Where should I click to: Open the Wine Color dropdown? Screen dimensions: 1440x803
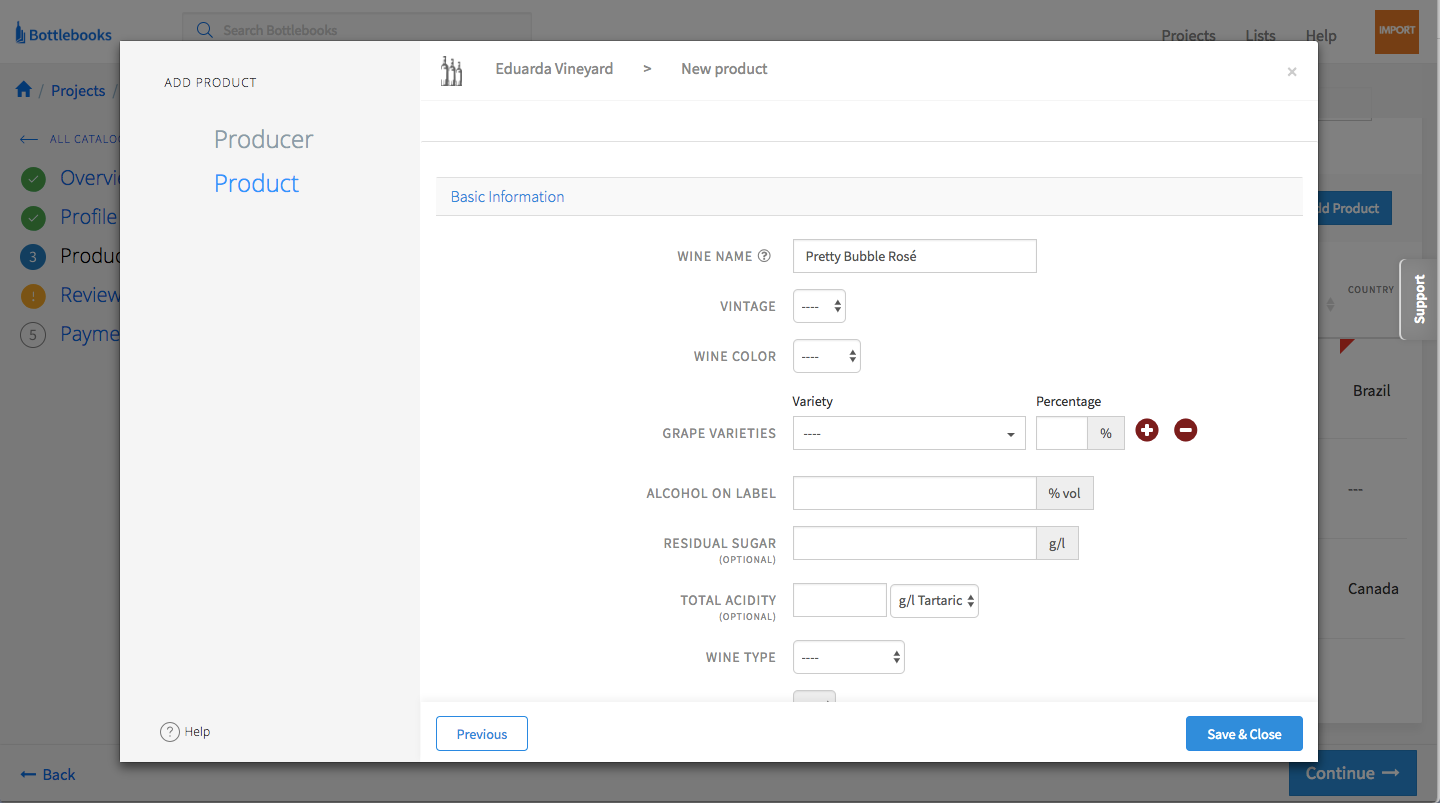(827, 356)
